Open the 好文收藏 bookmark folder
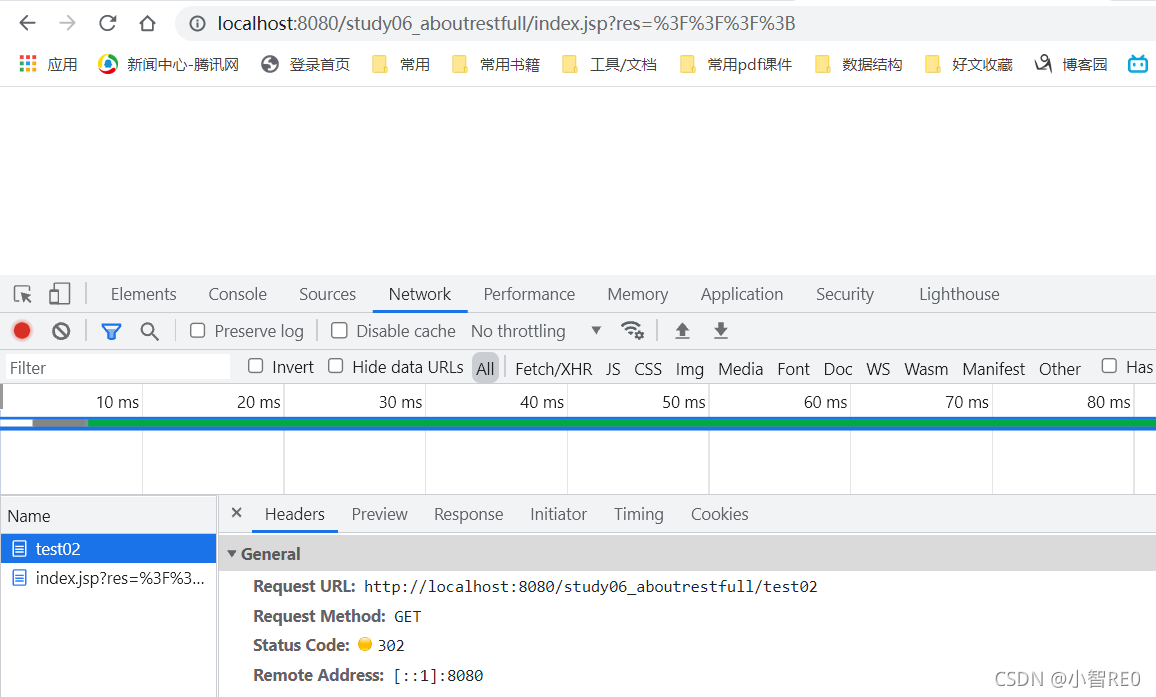The image size is (1156, 697). click(969, 64)
